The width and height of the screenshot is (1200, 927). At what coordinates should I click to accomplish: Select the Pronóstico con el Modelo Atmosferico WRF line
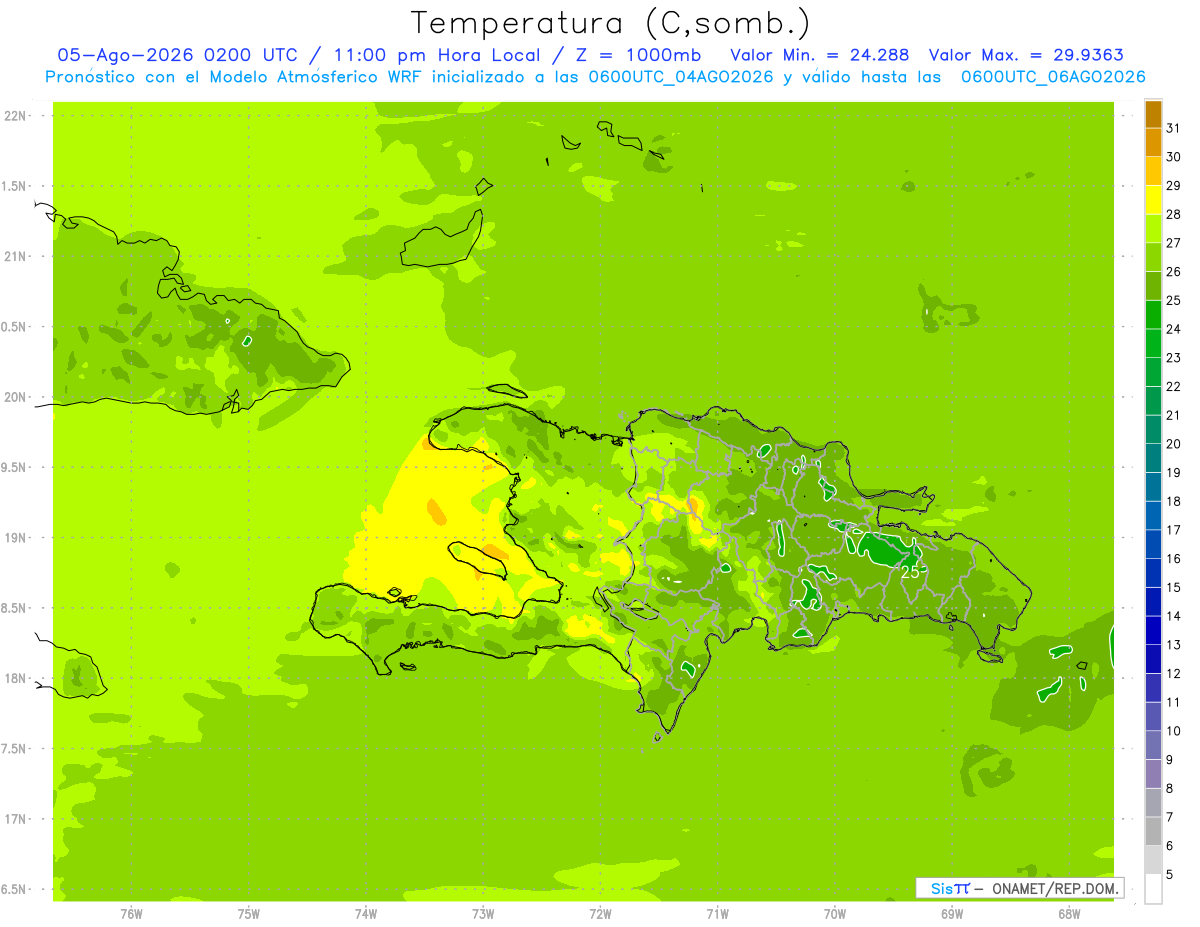coord(595,77)
